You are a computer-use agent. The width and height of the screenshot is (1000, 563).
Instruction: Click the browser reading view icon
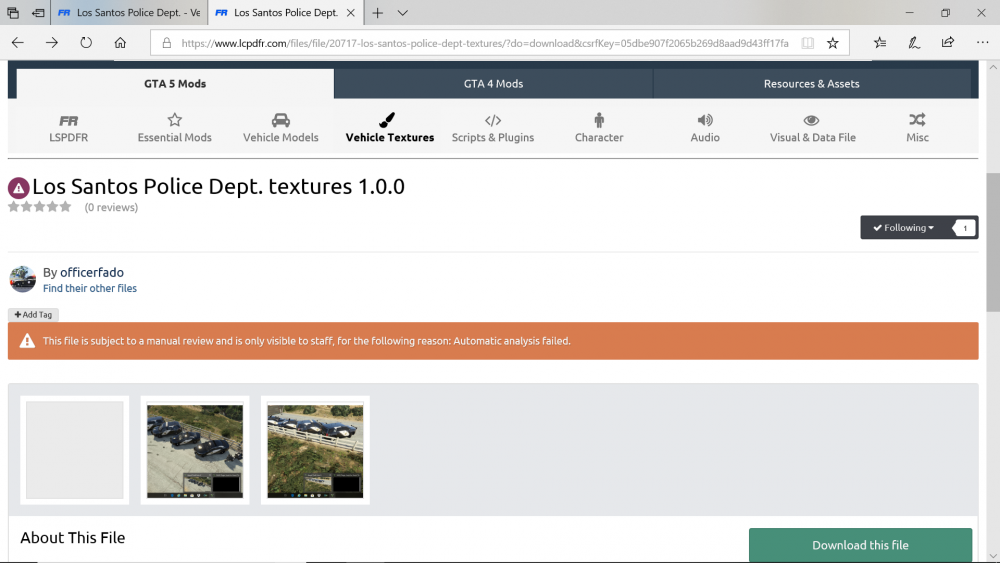pos(807,43)
